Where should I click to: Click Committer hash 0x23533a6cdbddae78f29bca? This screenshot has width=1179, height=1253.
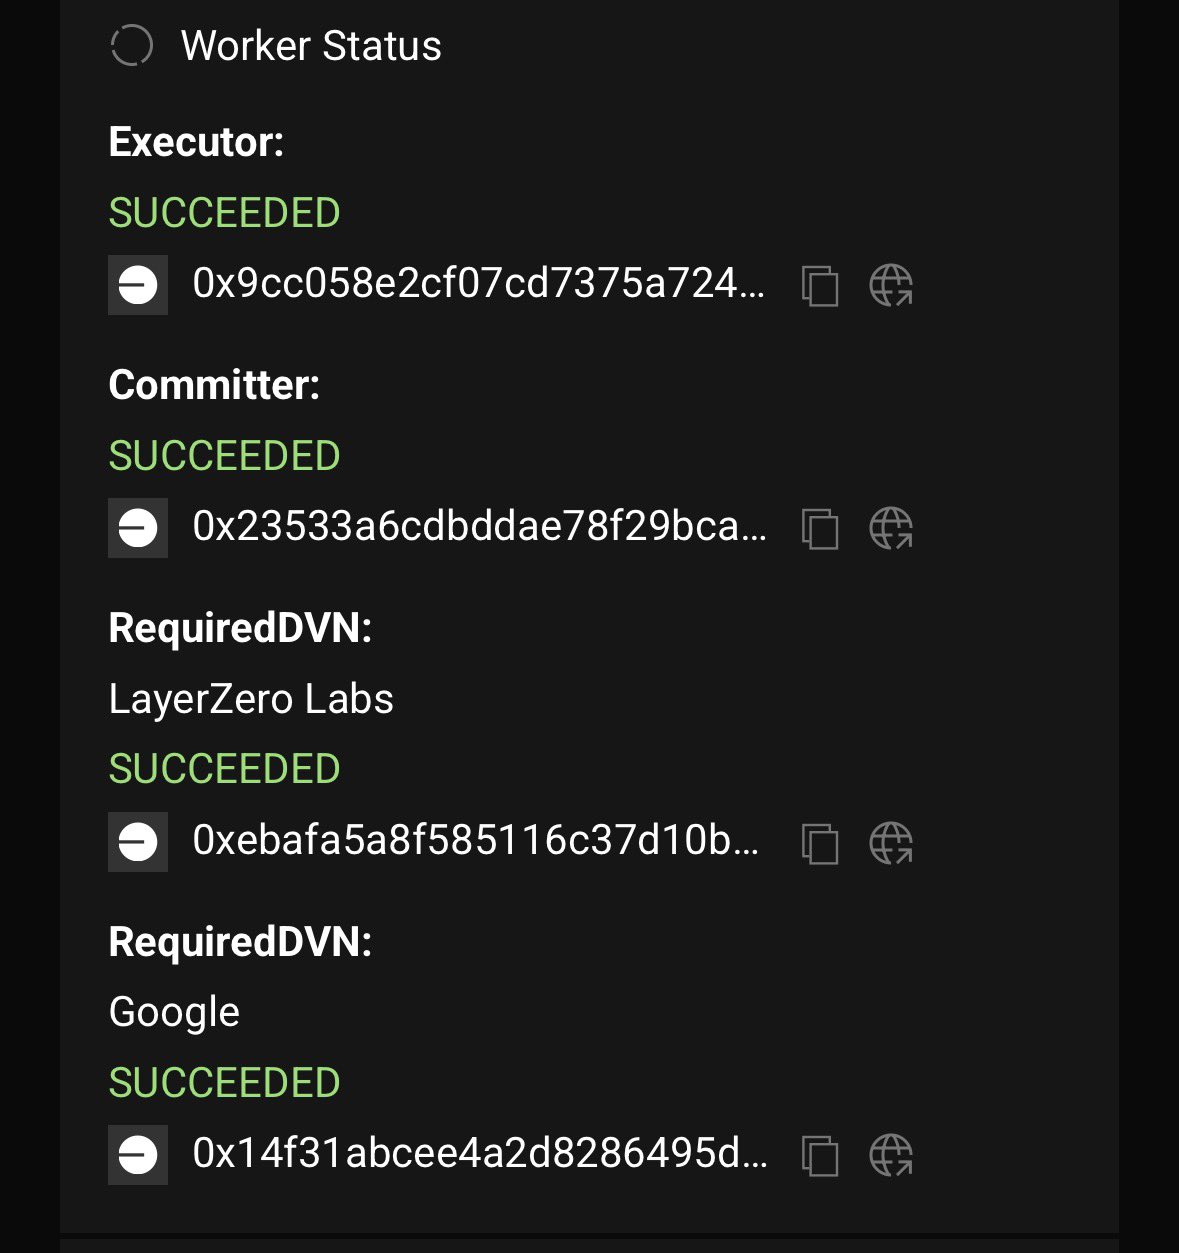(479, 526)
